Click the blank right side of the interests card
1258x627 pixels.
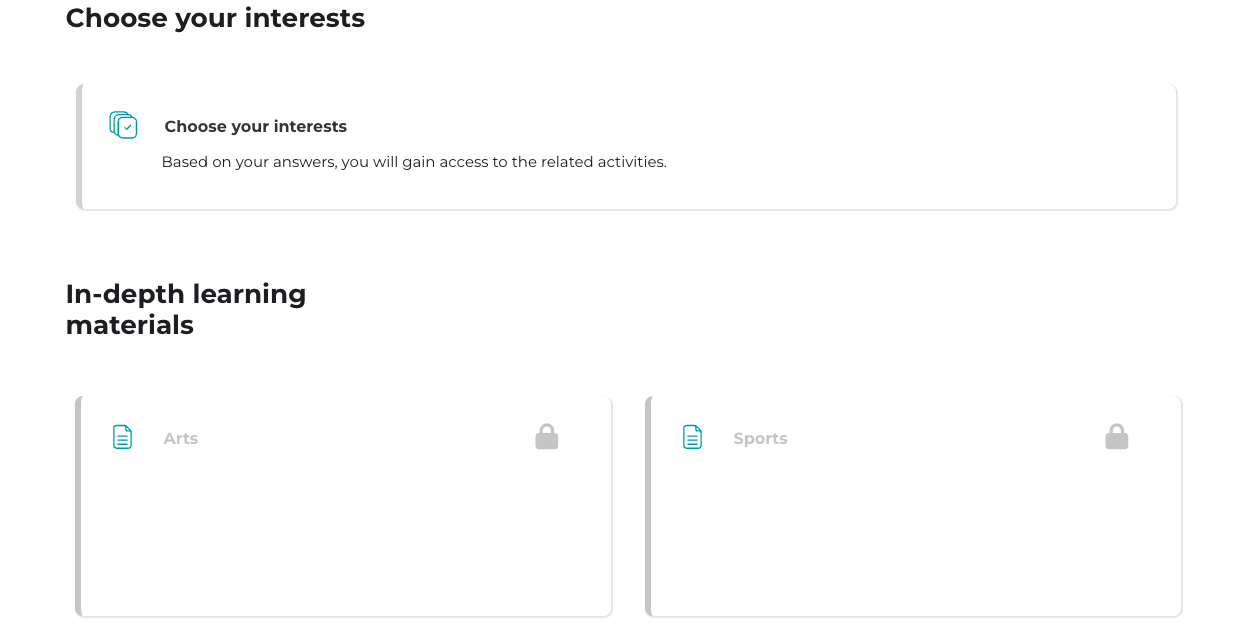(920, 147)
